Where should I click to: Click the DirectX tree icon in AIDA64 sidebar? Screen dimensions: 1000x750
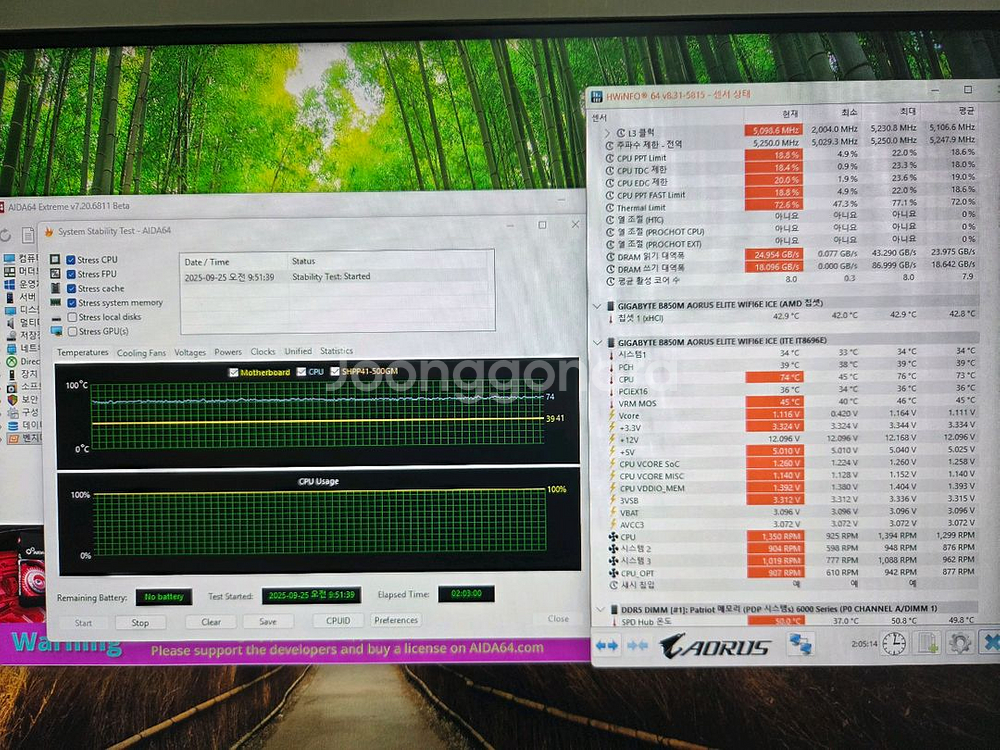pos(11,361)
